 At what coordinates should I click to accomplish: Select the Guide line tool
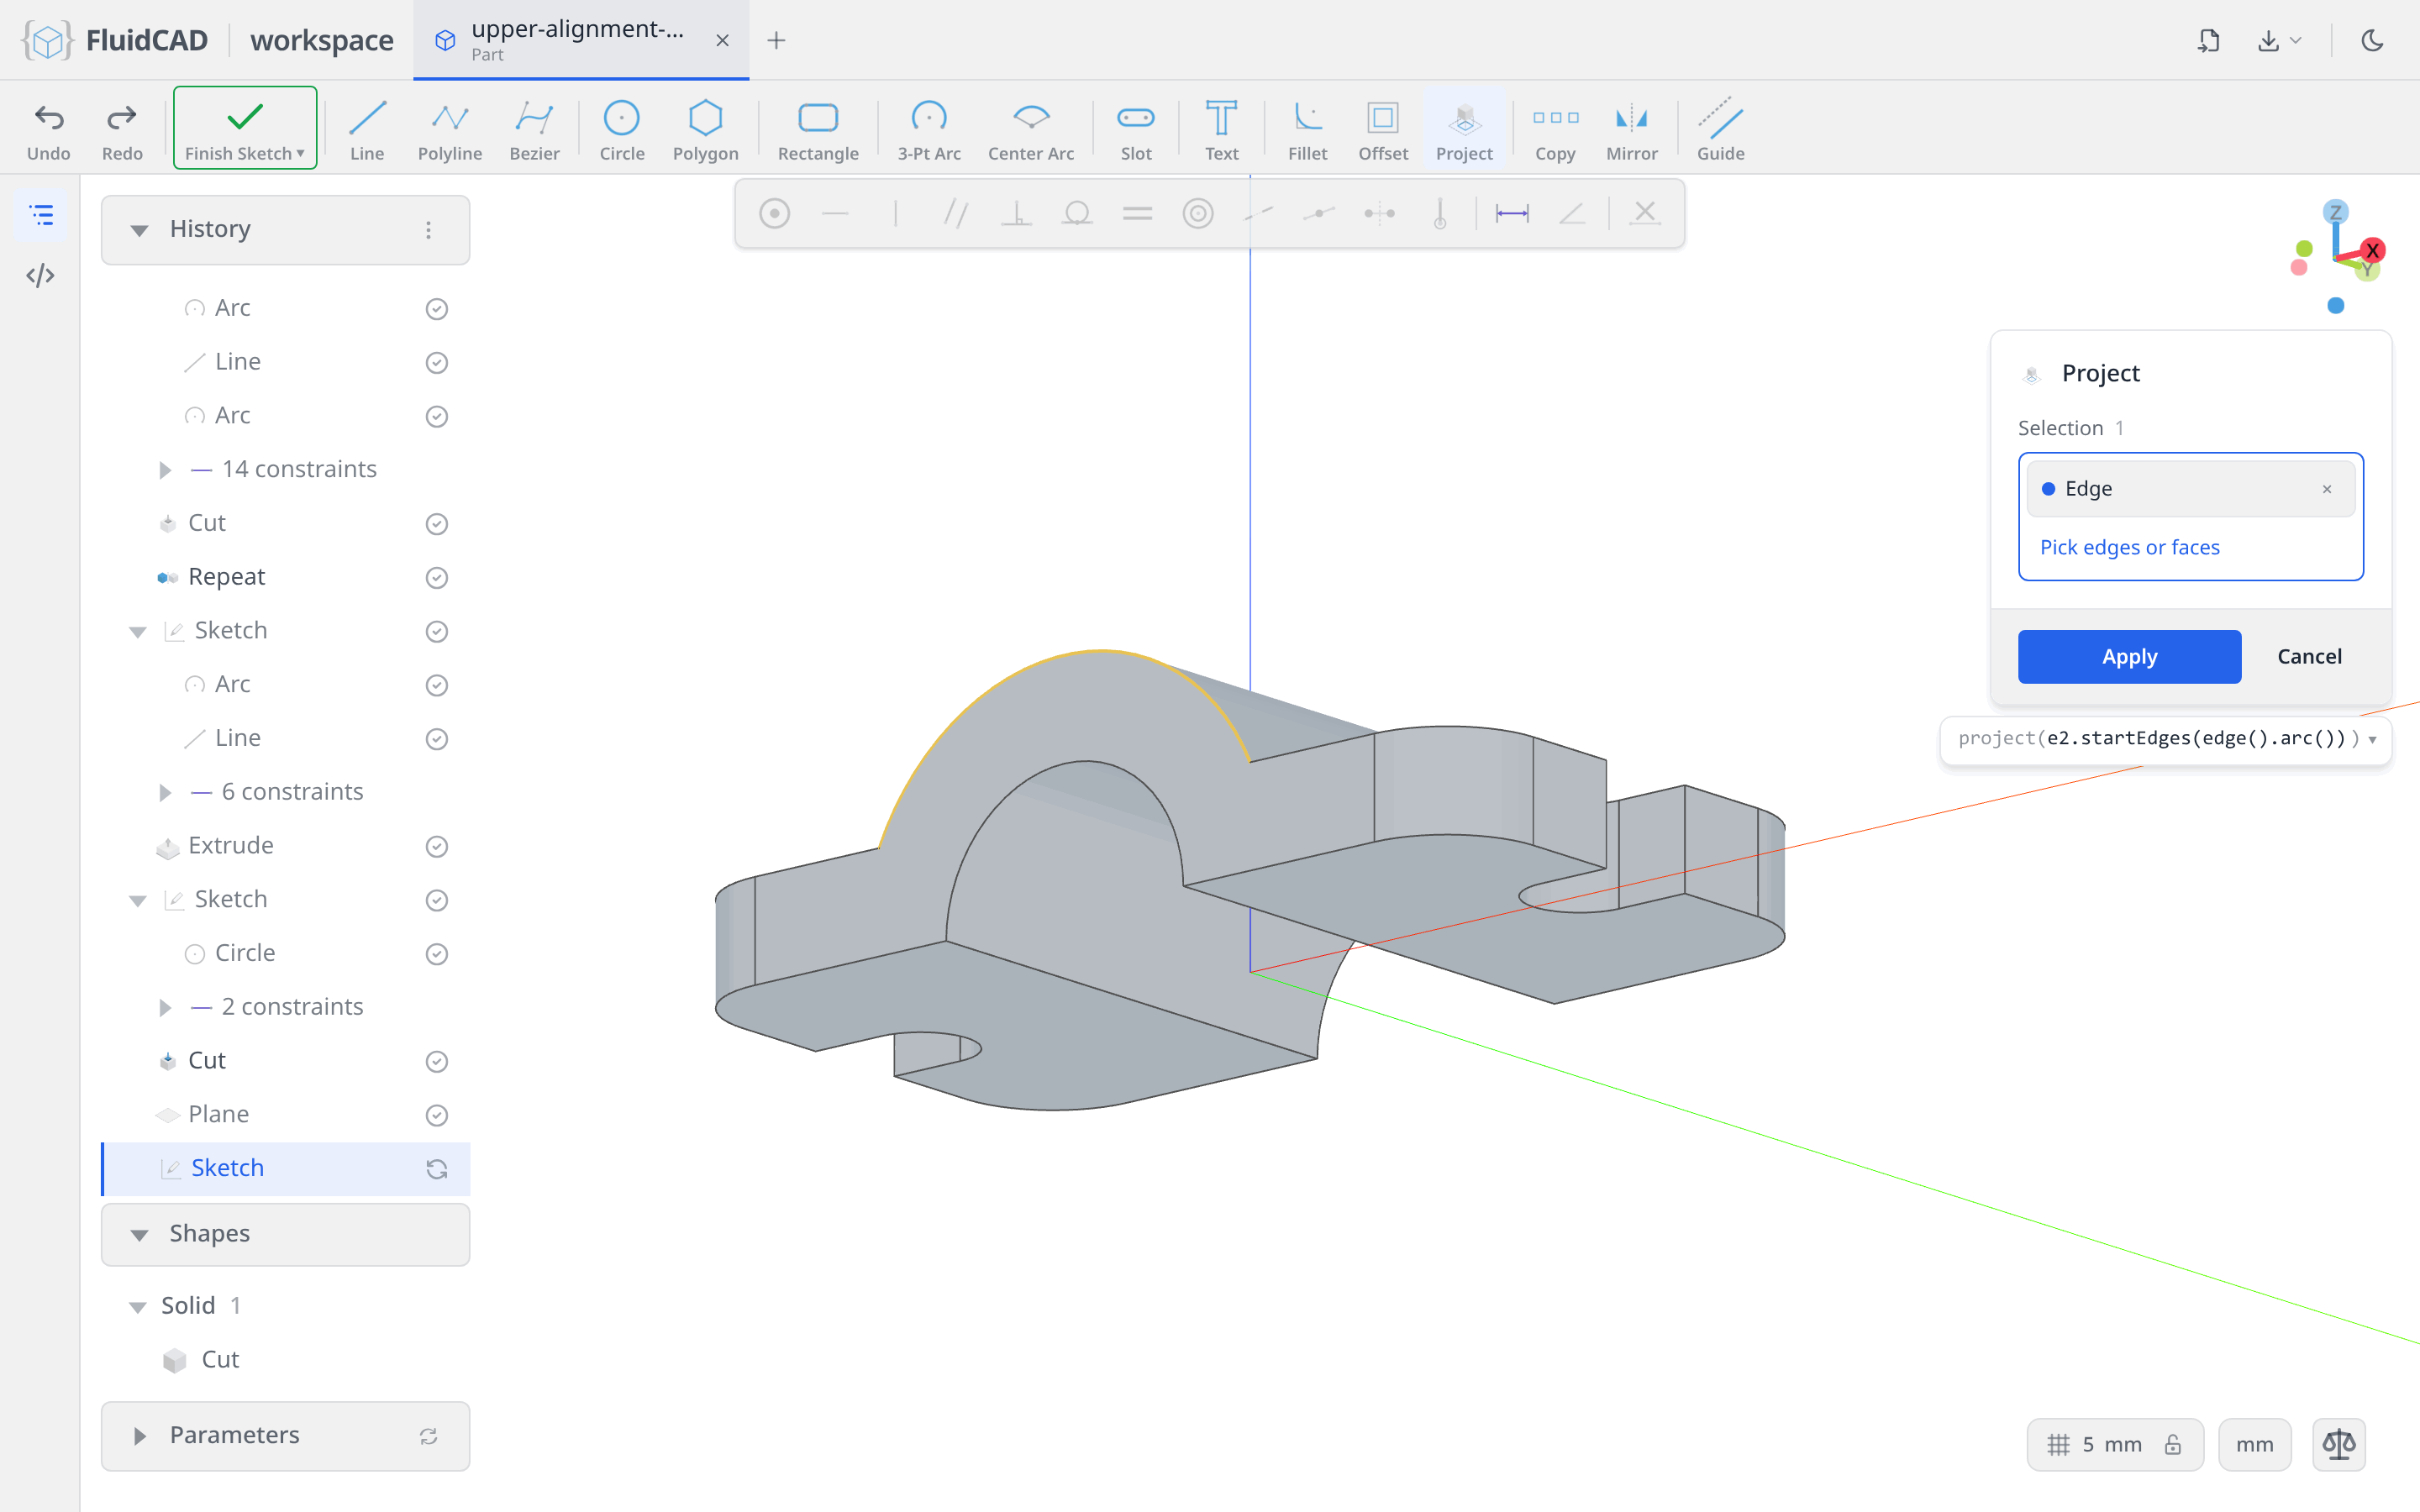pos(1720,130)
